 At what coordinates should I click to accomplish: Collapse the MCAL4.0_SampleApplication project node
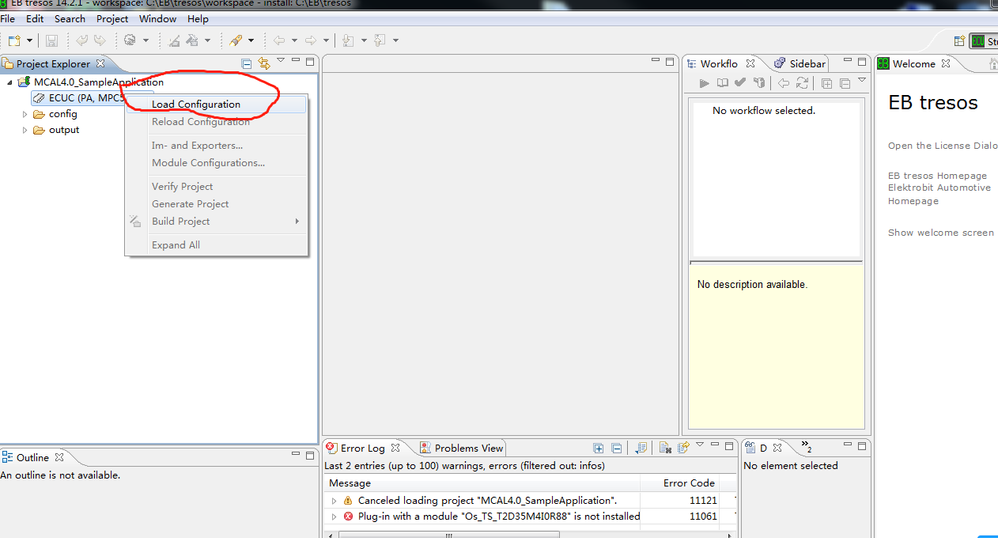click(10, 82)
